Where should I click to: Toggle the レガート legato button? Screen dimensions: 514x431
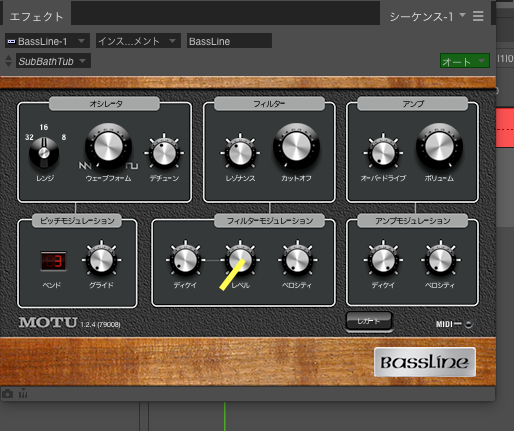click(x=369, y=321)
